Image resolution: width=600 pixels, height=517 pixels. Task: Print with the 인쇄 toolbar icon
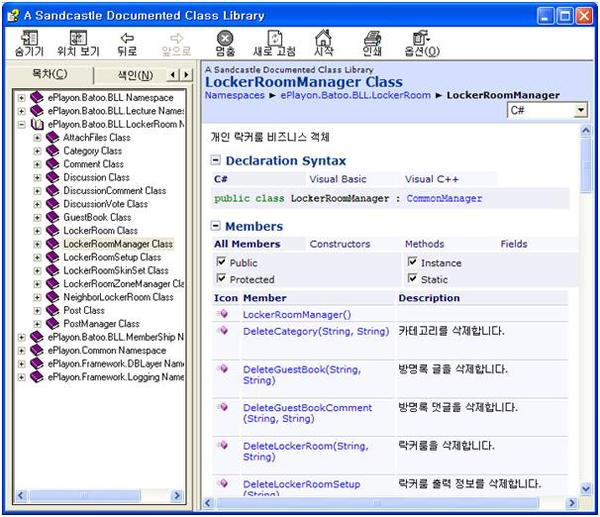coord(372,38)
